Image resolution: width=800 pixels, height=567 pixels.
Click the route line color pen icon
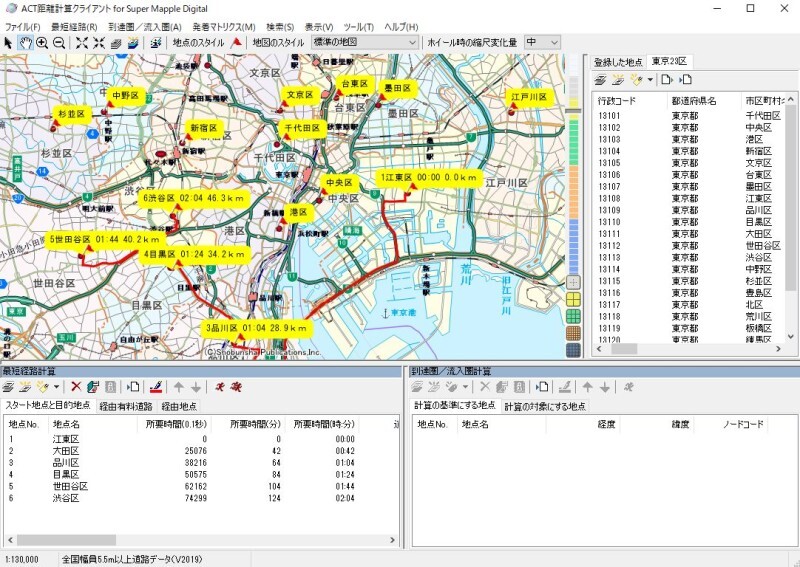pyautogui.click(x=156, y=386)
